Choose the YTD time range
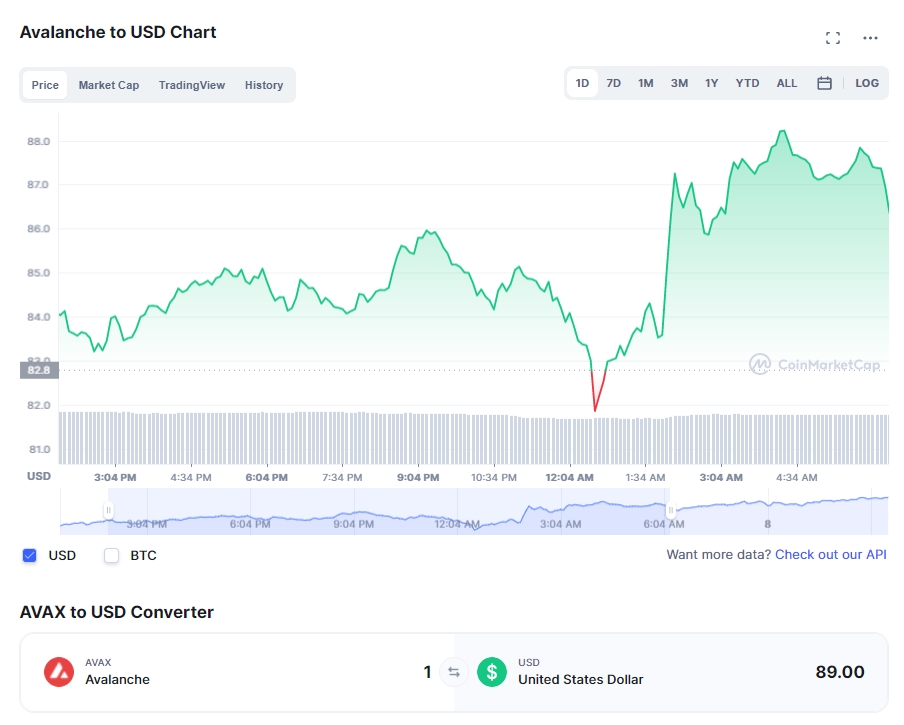This screenshot has height=725, width=904. pos(747,83)
